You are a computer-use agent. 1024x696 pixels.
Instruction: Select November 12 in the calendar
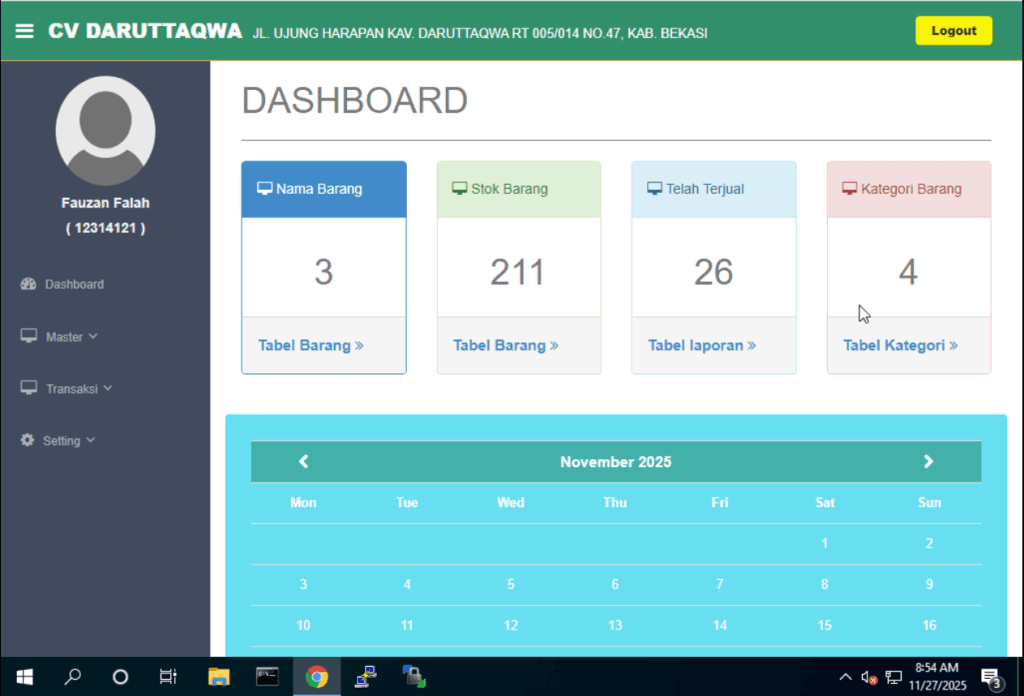pos(511,626)
